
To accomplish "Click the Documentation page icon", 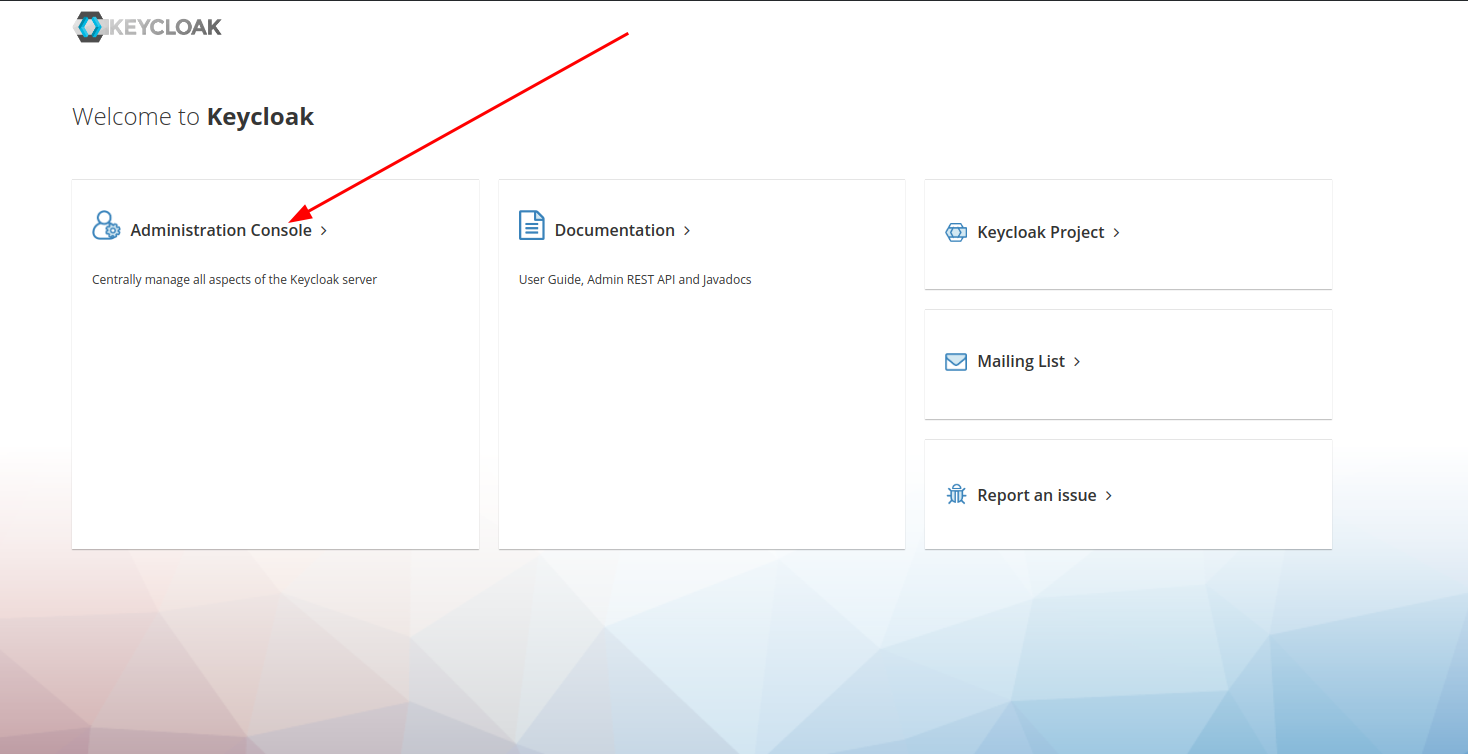I will pos(532,226).
